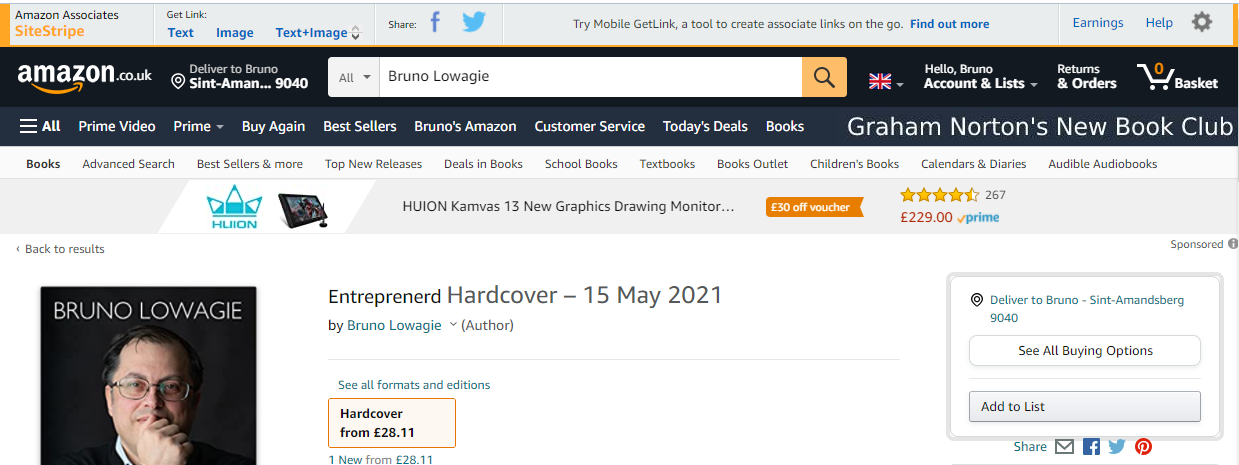Open Books Outlet
The height and width of the screenshot is (465, 1239).
tap(752, 164)
